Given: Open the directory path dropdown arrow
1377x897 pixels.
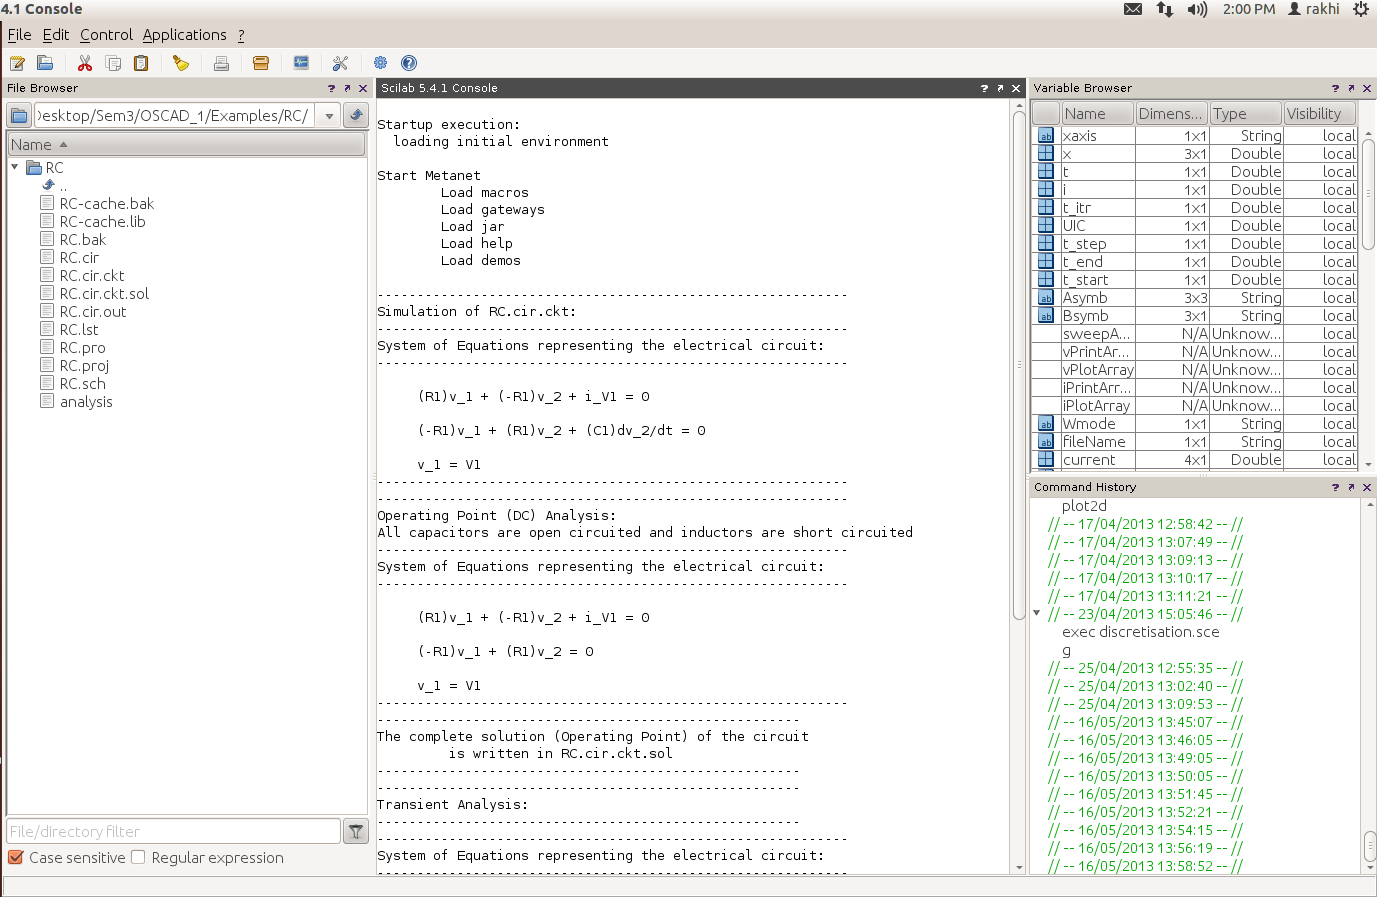Looking at the screenshot, I should click(x=329, y=116).
